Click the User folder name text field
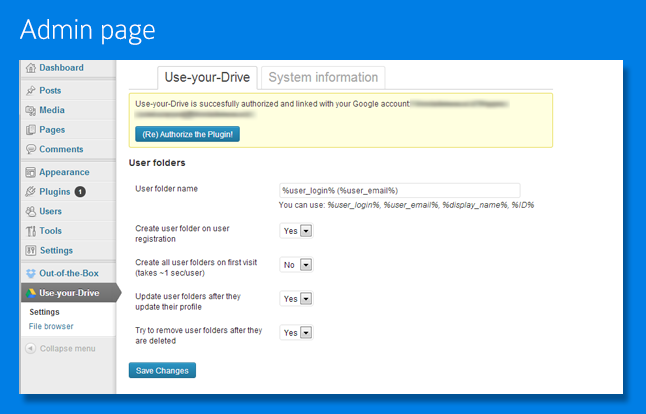Viewport: 646px width, 414px height. click(399, 190)
